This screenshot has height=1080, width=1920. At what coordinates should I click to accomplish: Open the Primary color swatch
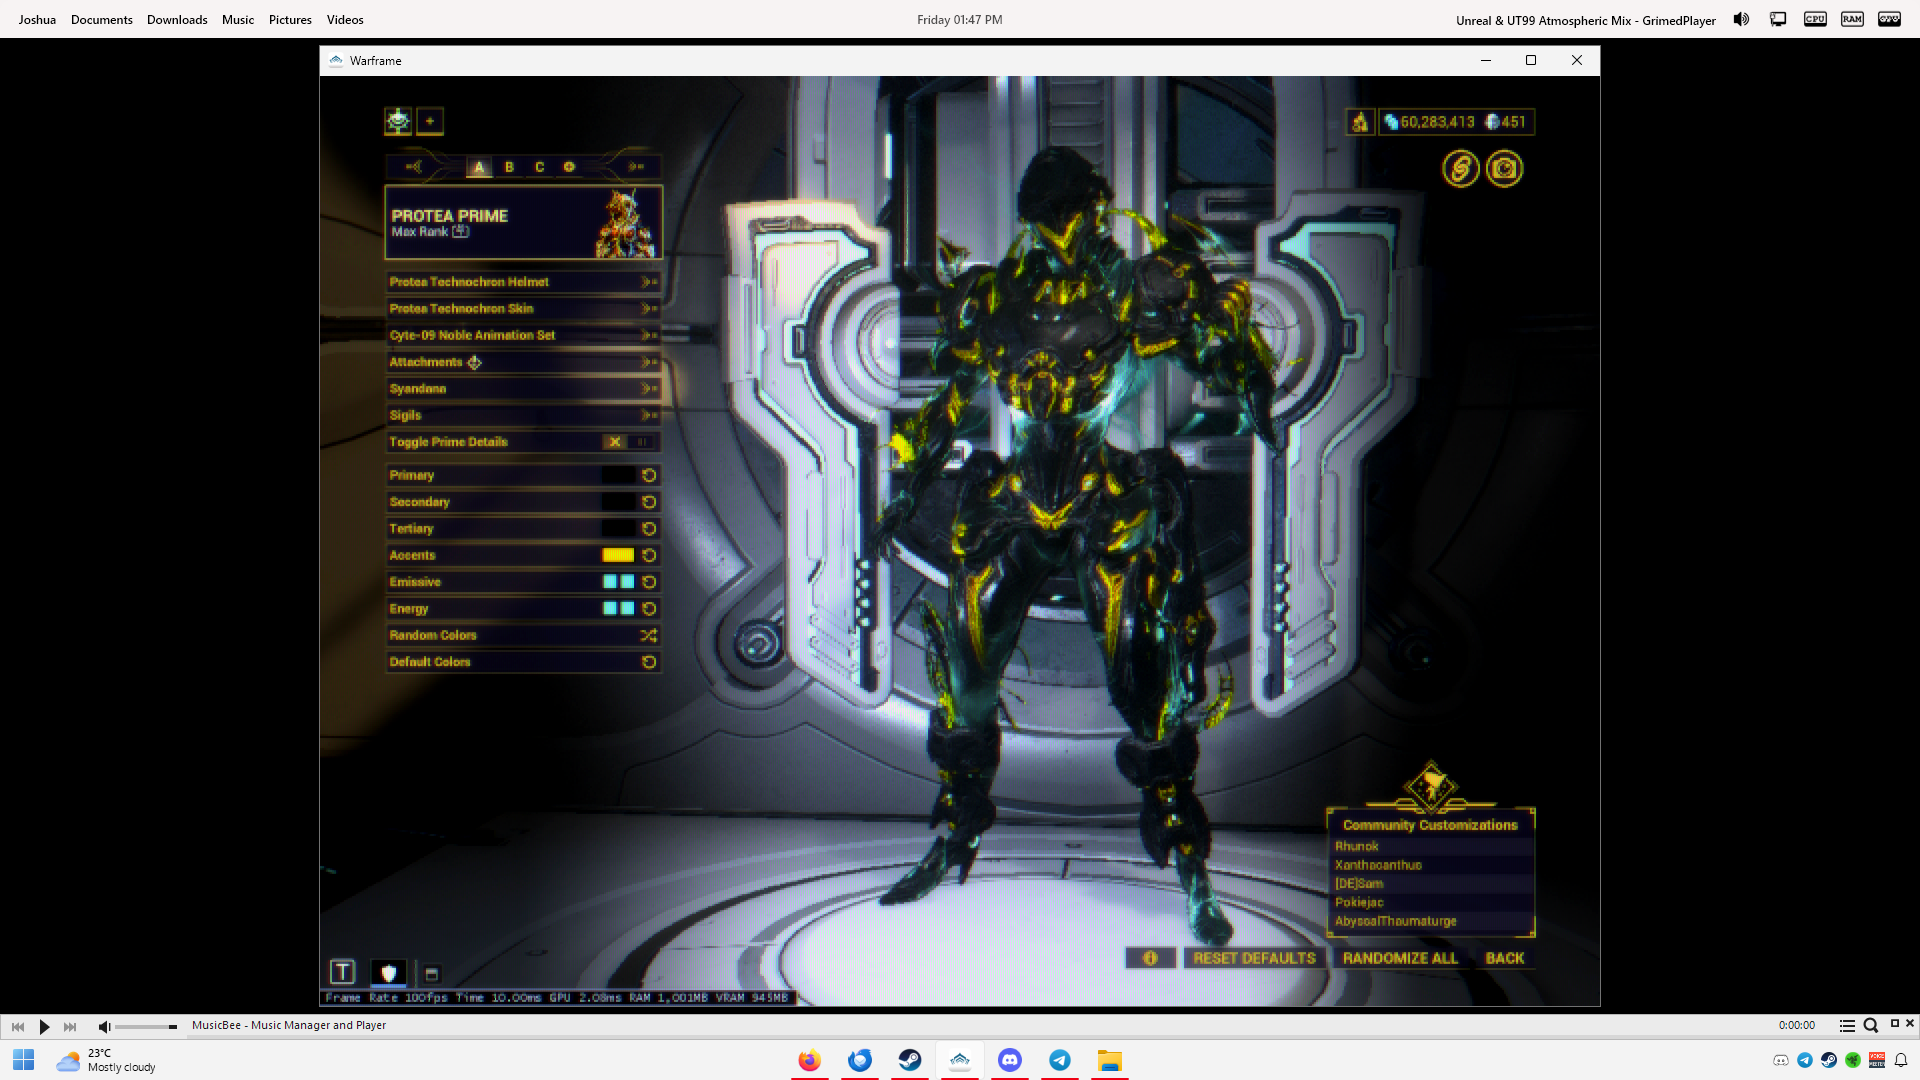click(x=618, y=475)
